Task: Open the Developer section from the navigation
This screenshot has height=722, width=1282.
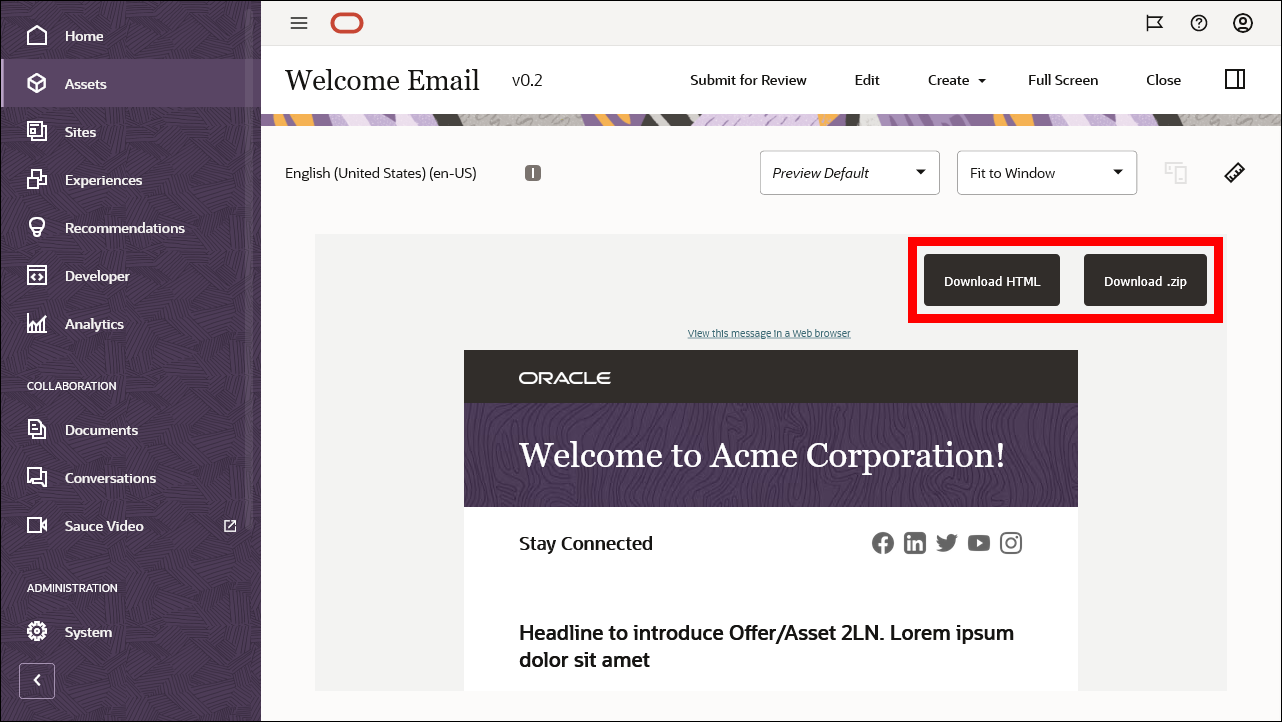Action: pos(96,275)
